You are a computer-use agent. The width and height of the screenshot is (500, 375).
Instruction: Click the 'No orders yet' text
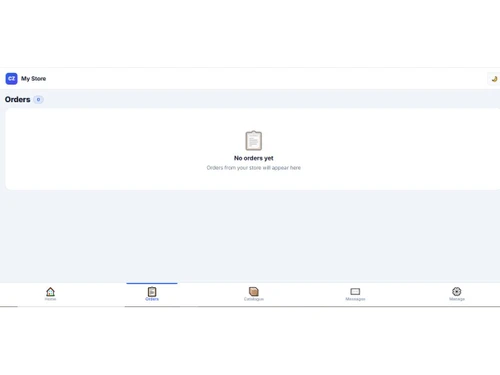[x=254, y=158]
